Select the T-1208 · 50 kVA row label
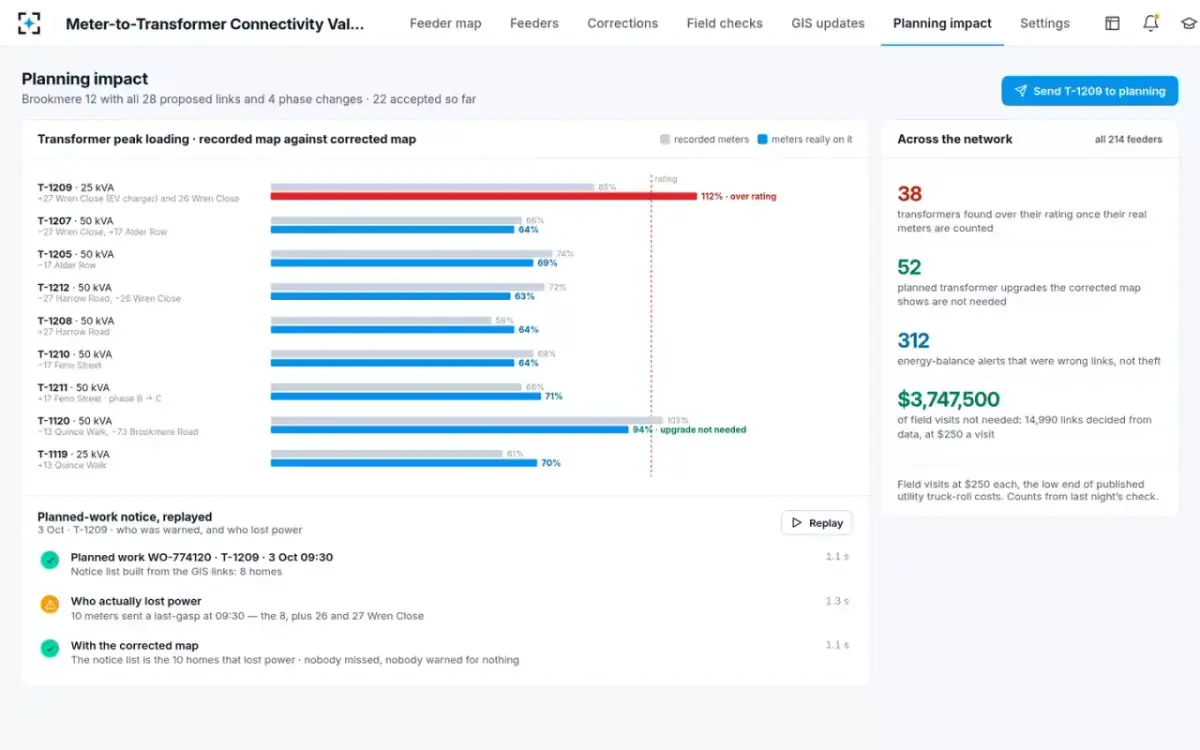The image size is (1200, 750). click(75, 321)
